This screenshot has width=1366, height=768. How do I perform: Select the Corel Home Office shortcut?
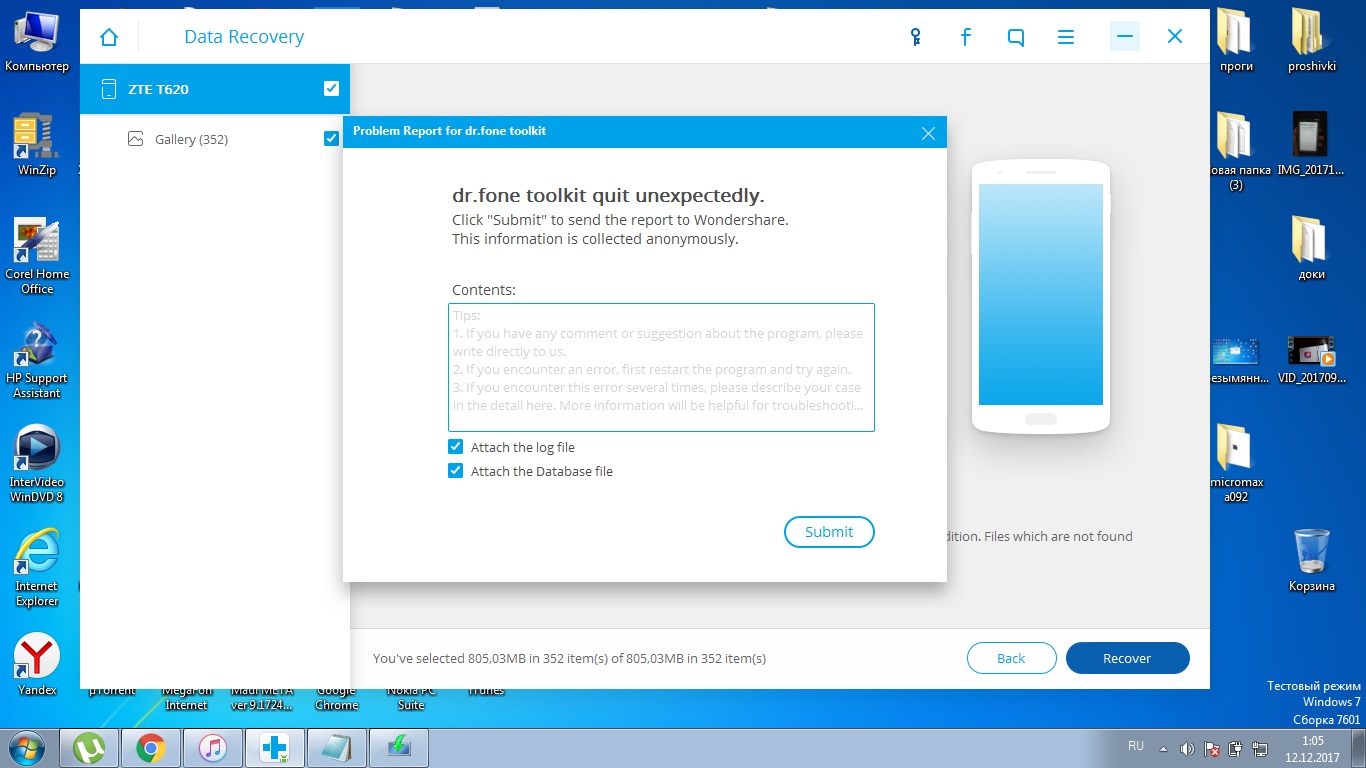click(37, 256)
